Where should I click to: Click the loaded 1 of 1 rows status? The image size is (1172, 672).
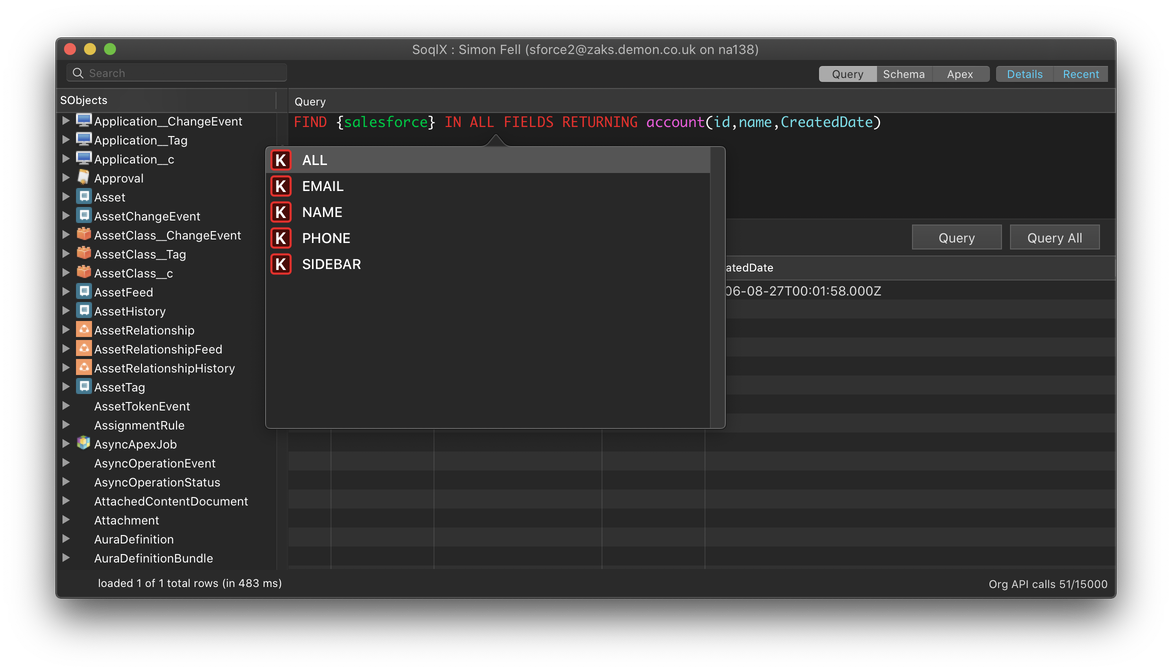click(x=190, y=583)
